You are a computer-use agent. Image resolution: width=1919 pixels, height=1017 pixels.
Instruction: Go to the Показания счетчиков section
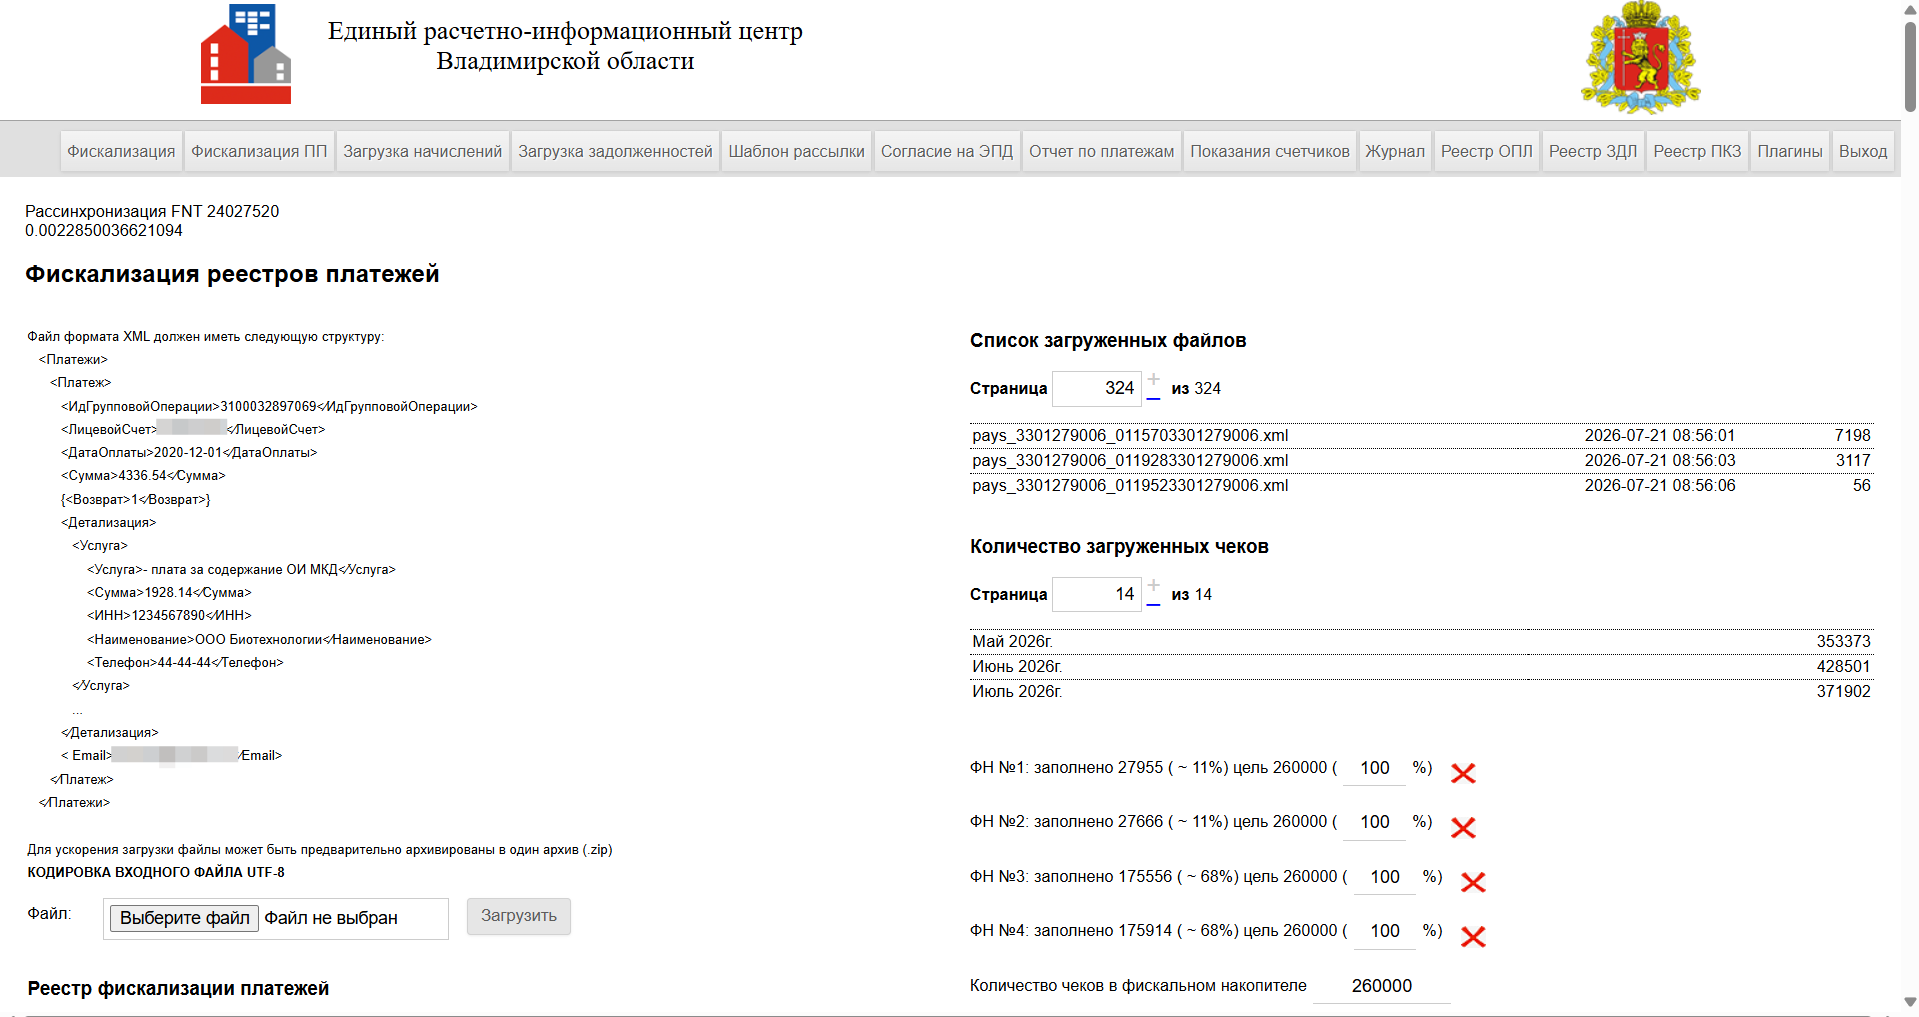click(x=1270, y=151)
